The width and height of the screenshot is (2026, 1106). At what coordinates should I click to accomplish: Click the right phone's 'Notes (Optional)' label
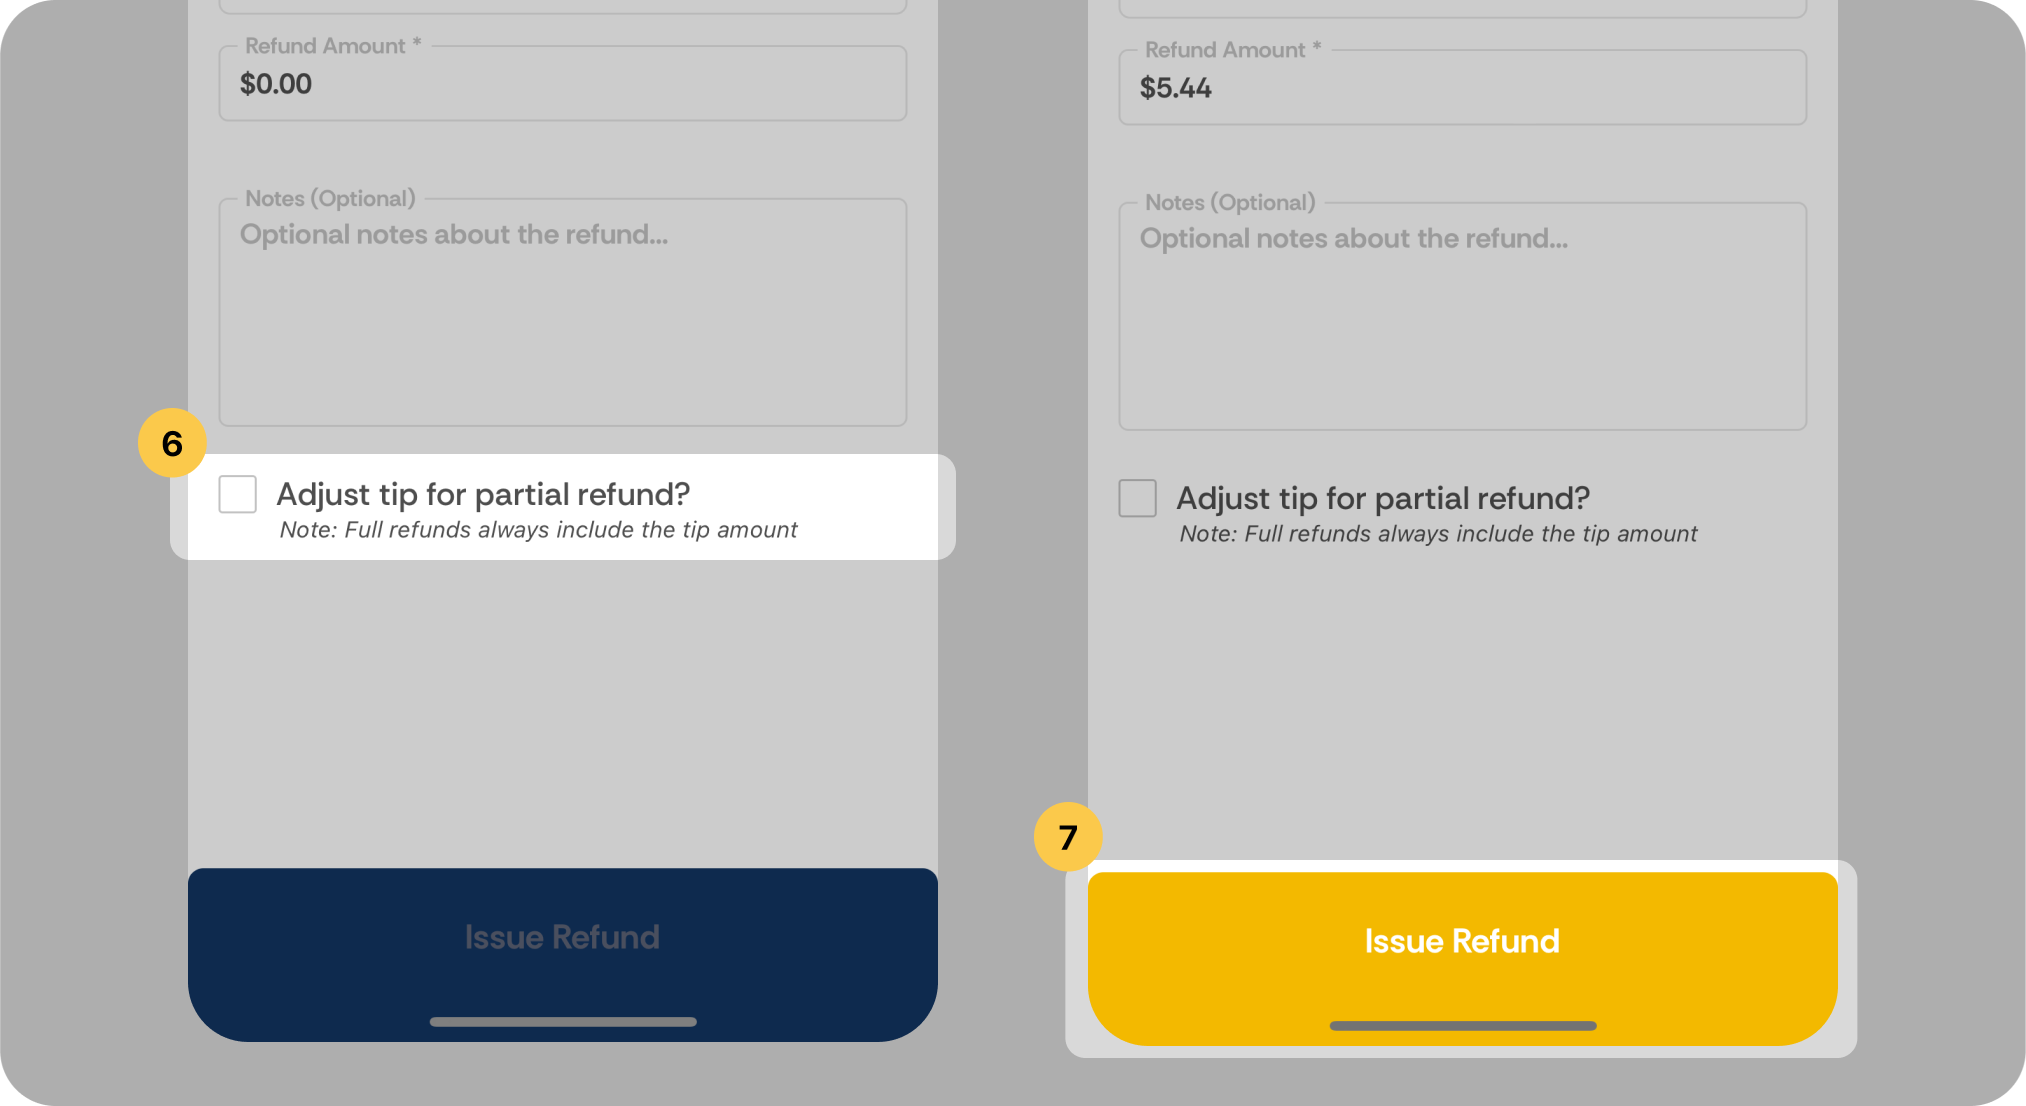1230,202
